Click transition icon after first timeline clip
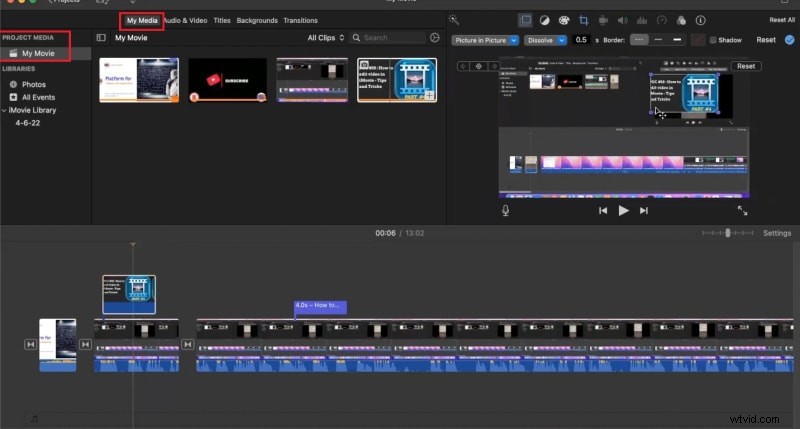 click(x=85, y=345)
